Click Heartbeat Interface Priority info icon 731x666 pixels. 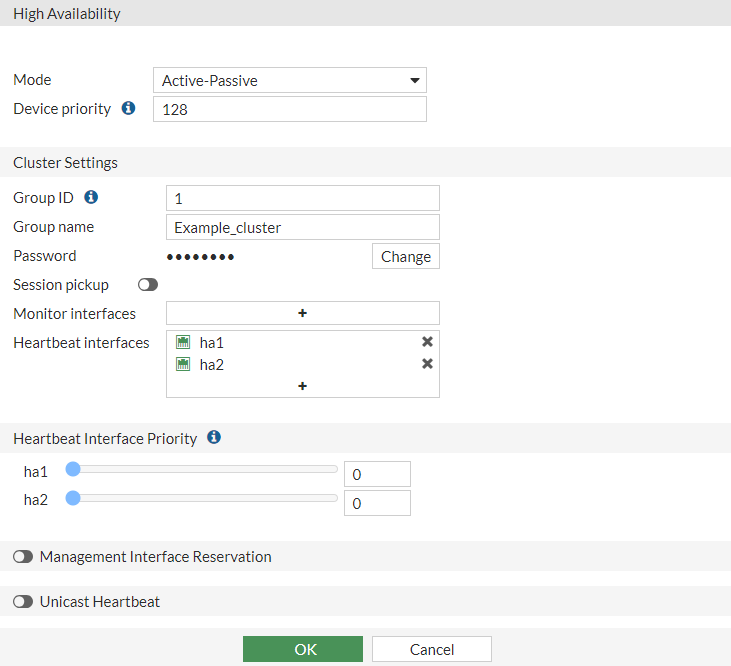tap(213, 437)
